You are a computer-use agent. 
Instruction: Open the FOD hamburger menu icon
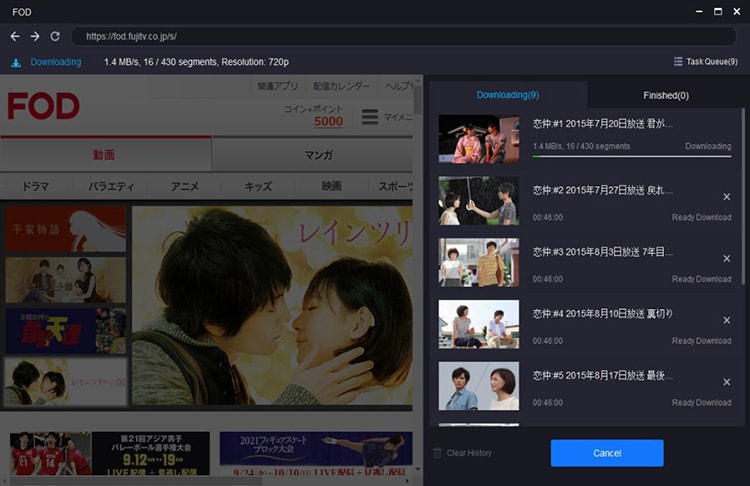click(370, 117)
